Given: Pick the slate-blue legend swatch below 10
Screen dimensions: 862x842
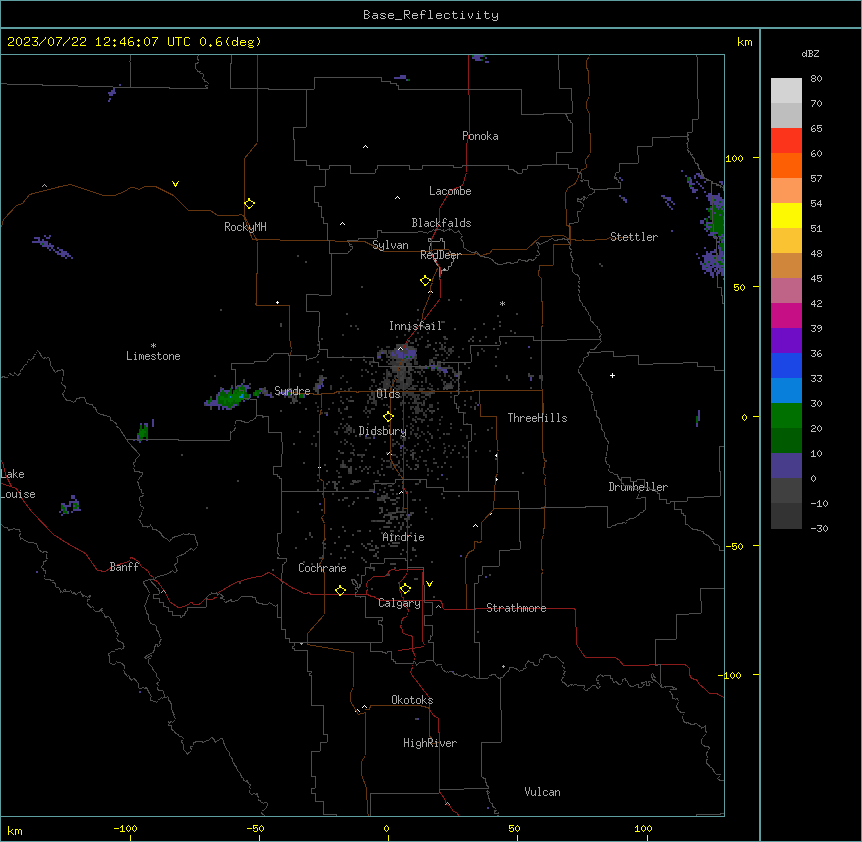Looking at the screenshot, I should coord(786,466).
